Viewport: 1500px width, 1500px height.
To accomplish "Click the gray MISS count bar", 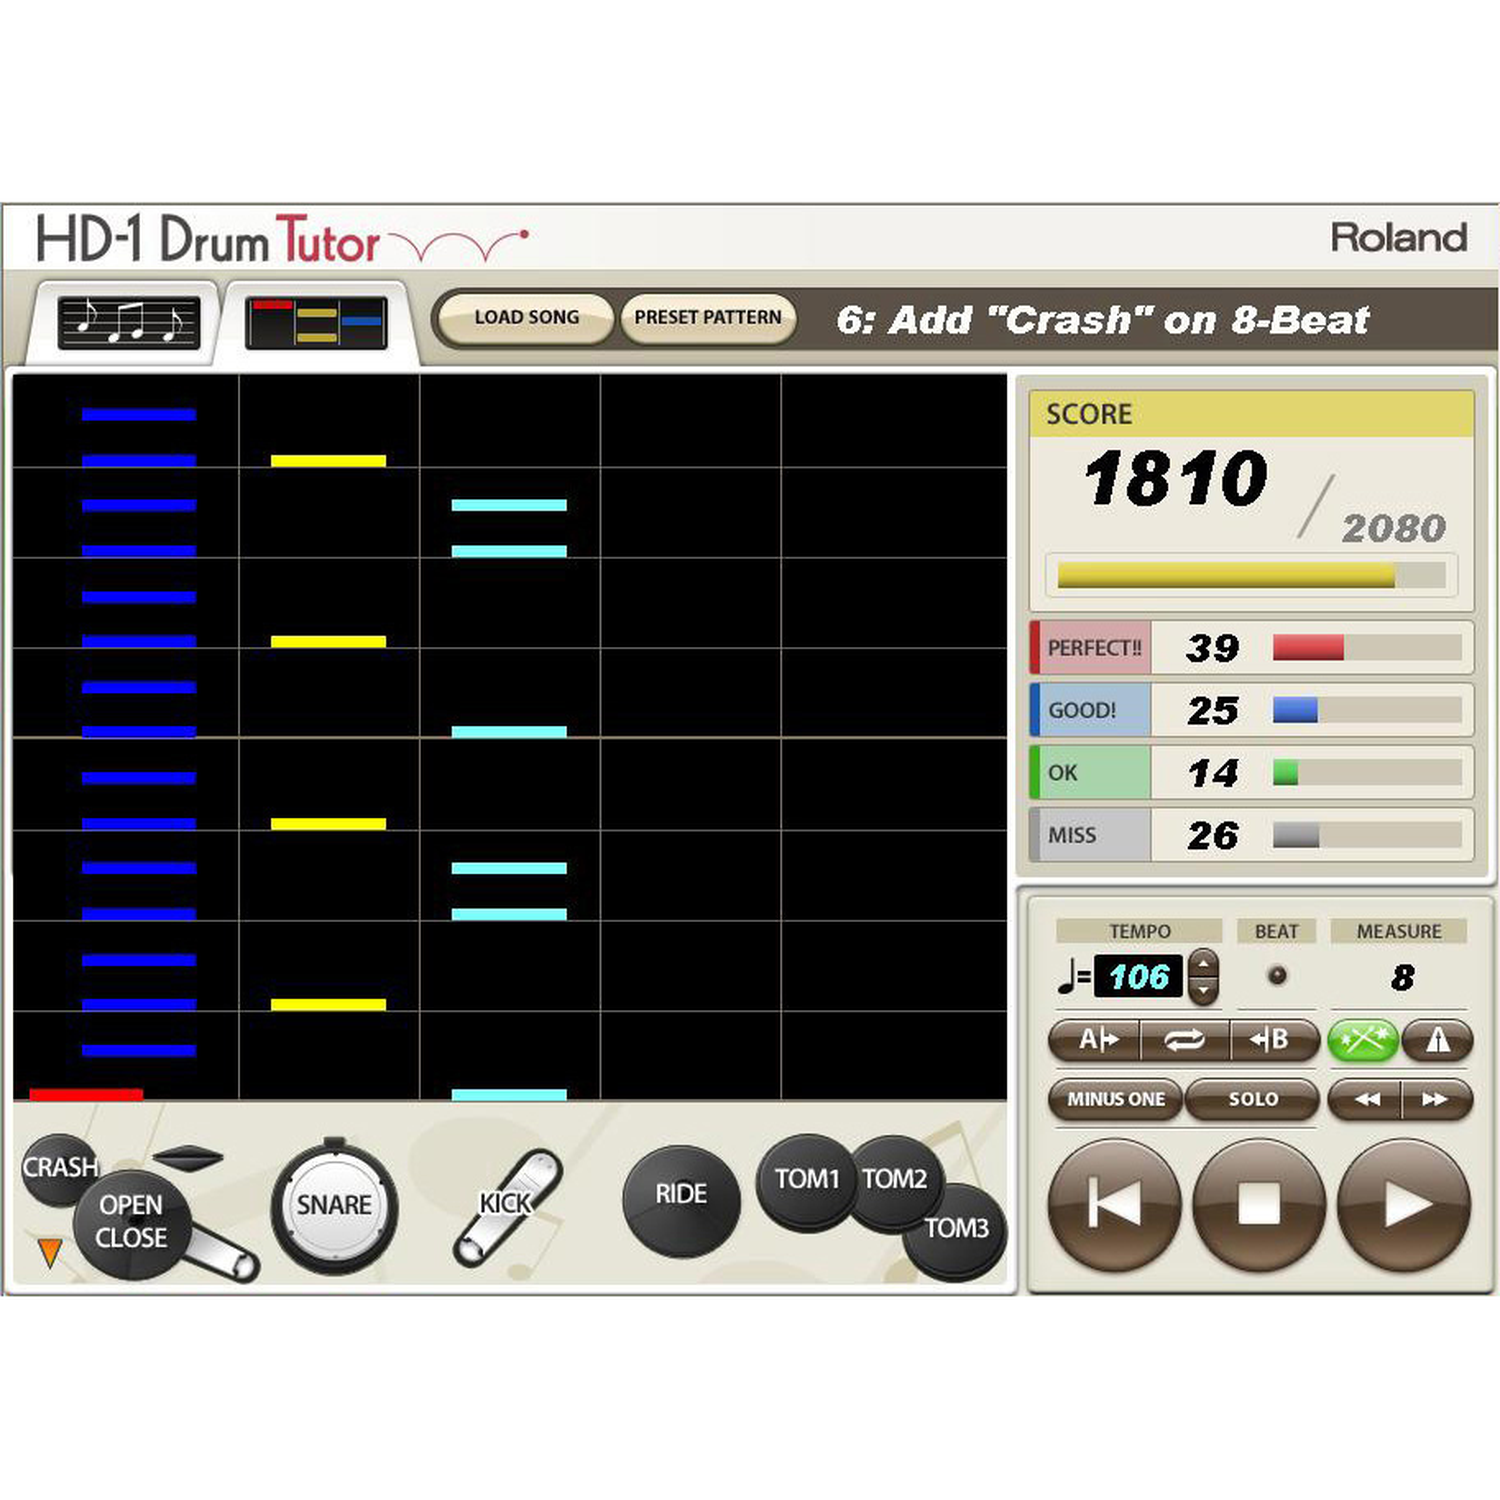I will [x=1366, y=835].
